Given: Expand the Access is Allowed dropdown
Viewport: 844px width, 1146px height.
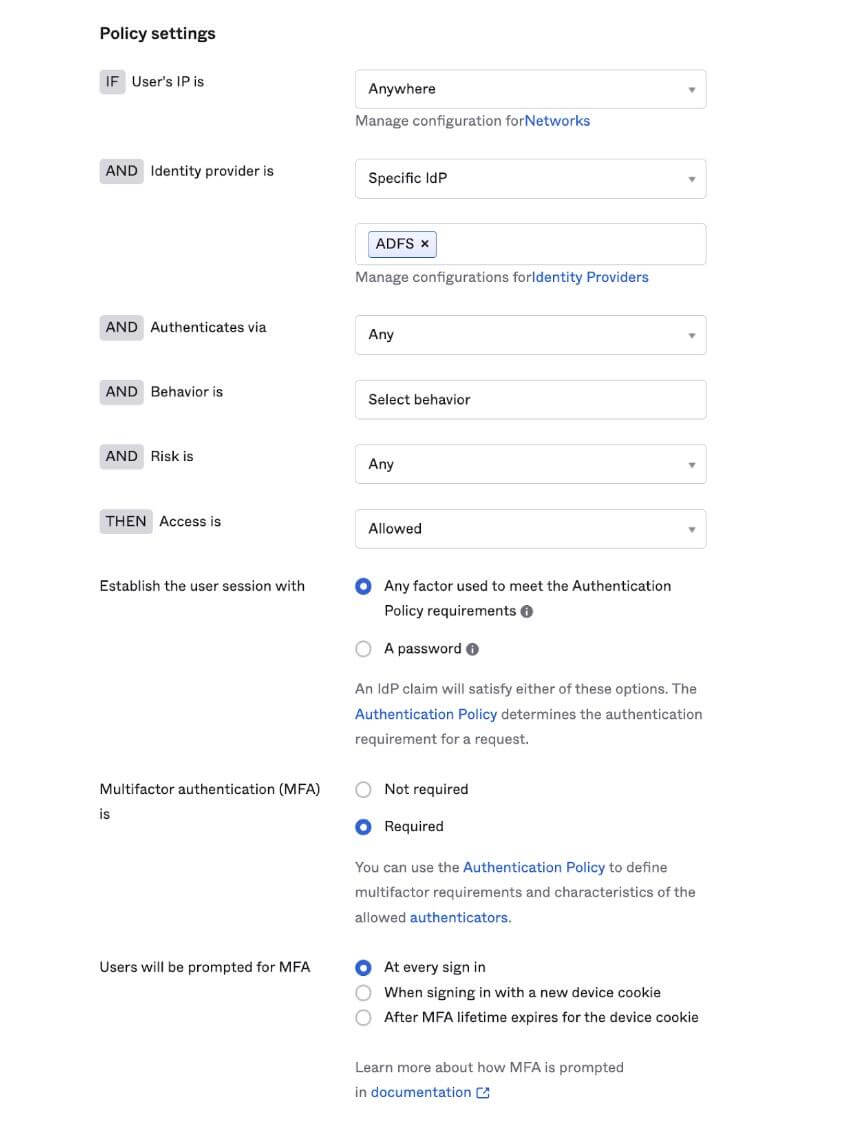Looking at the screenshot, I should 530,529.
